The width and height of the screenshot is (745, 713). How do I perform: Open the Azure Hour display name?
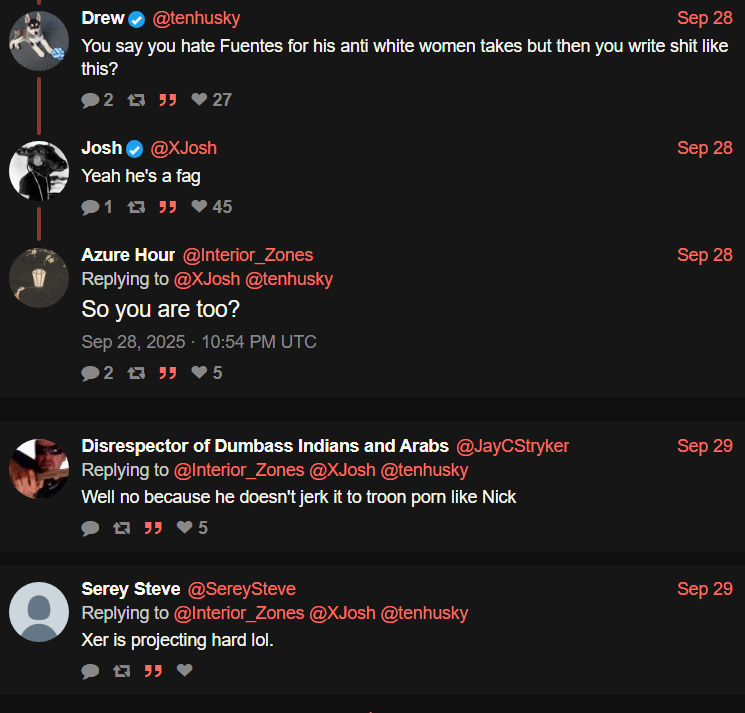tap(128, 255)
